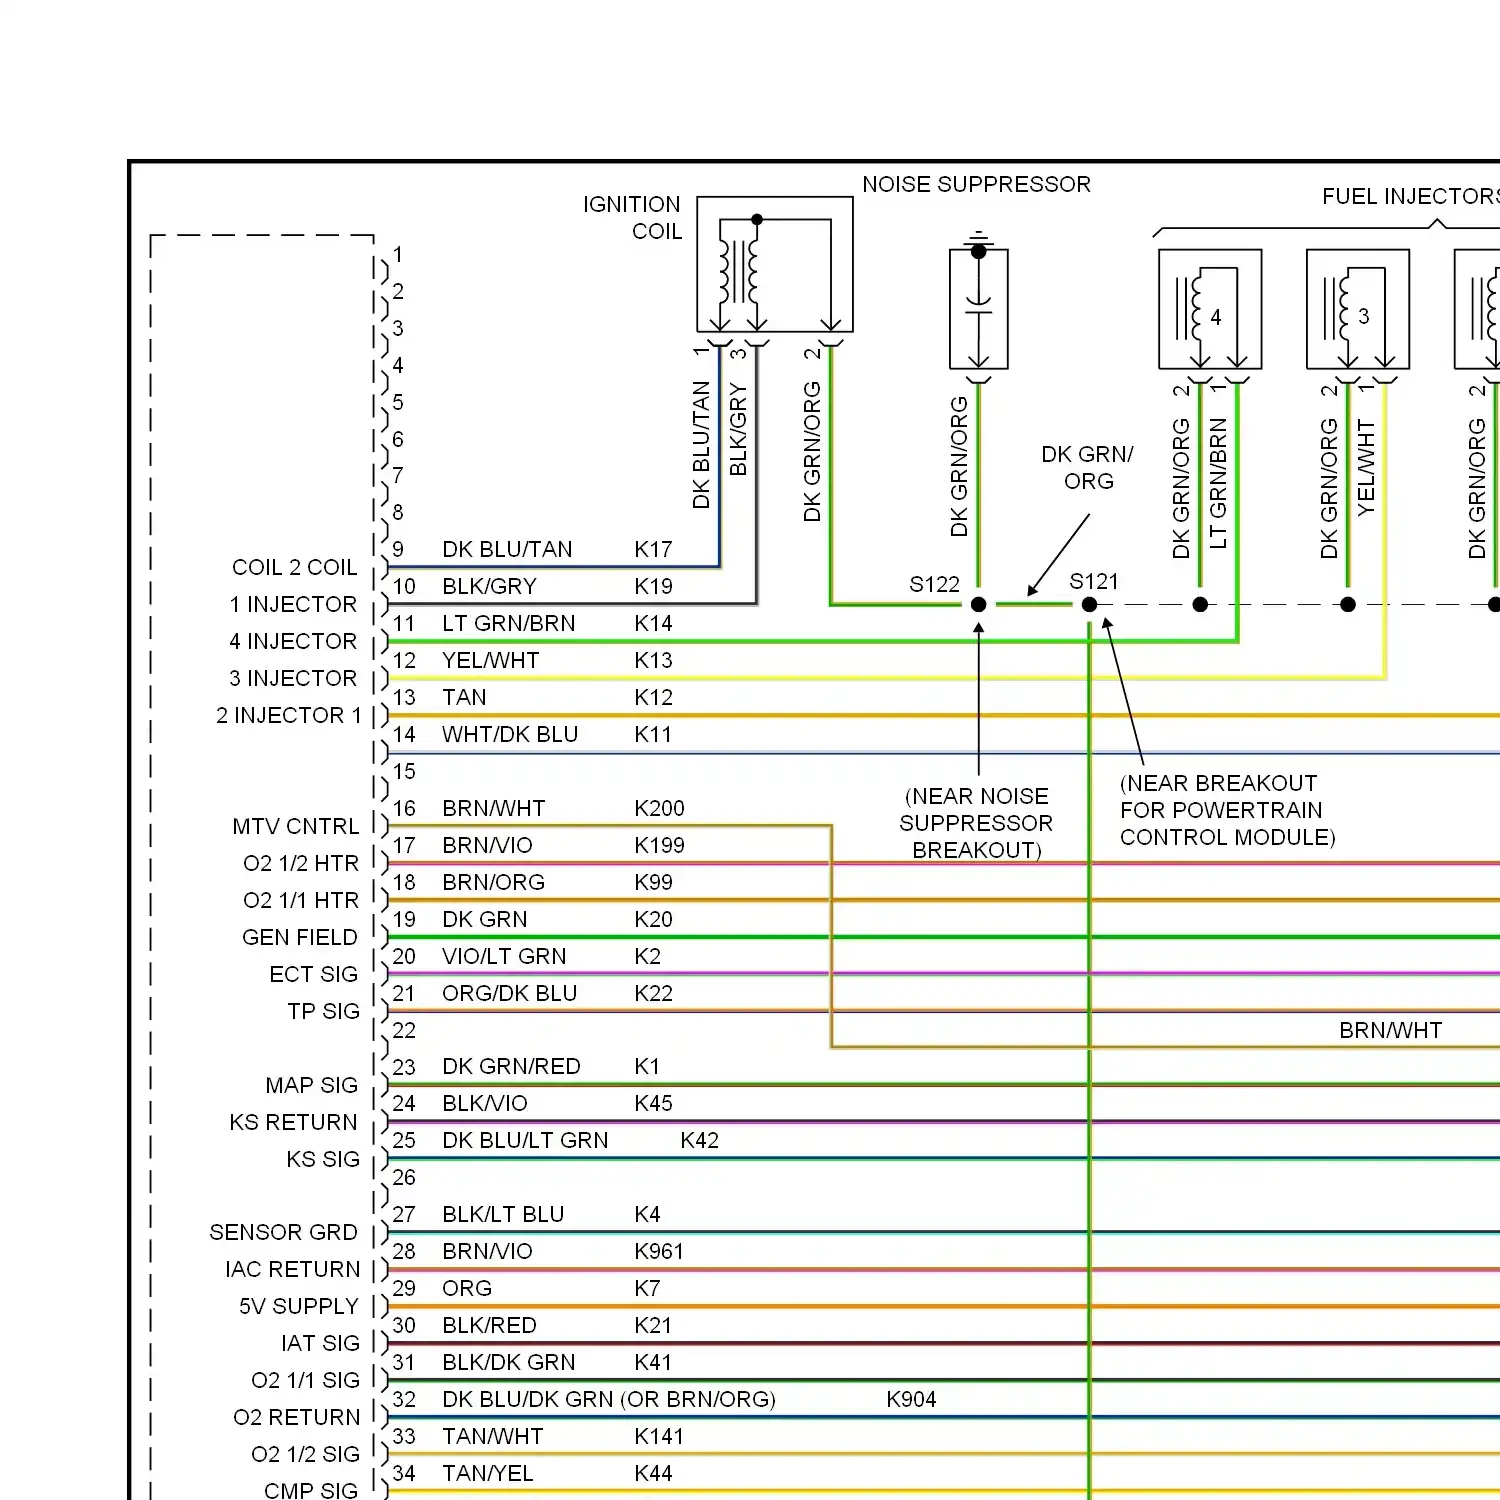The height and width of the screenshot is (1500, 1500).
Task: Select the KS RETURN label
Action: point(293,1122)
